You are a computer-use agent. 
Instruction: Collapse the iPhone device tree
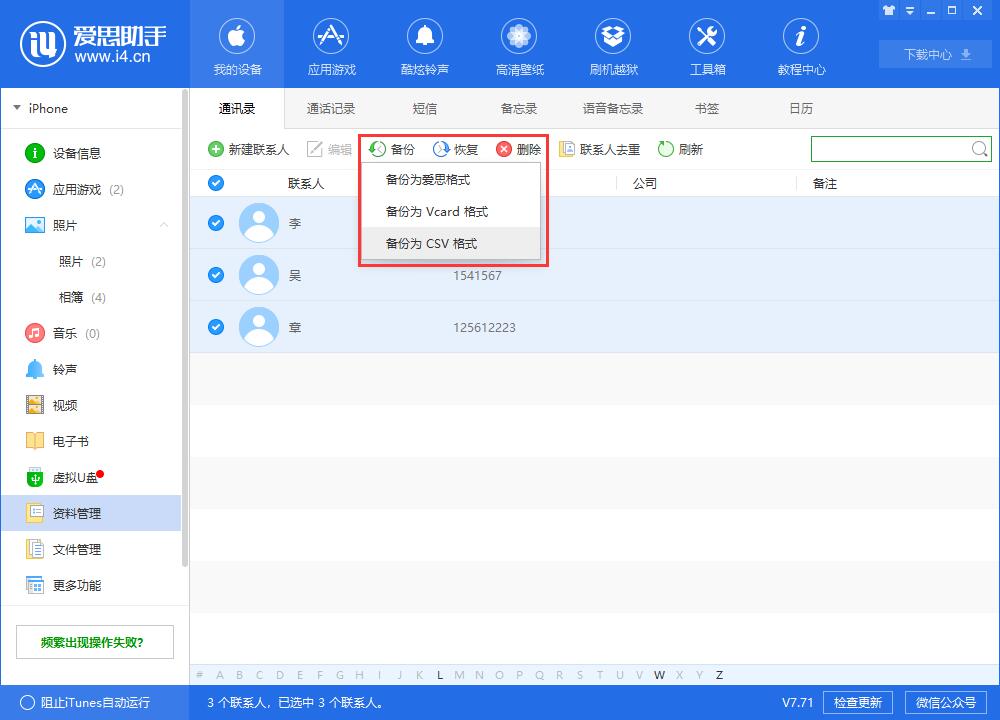(17, 108)
